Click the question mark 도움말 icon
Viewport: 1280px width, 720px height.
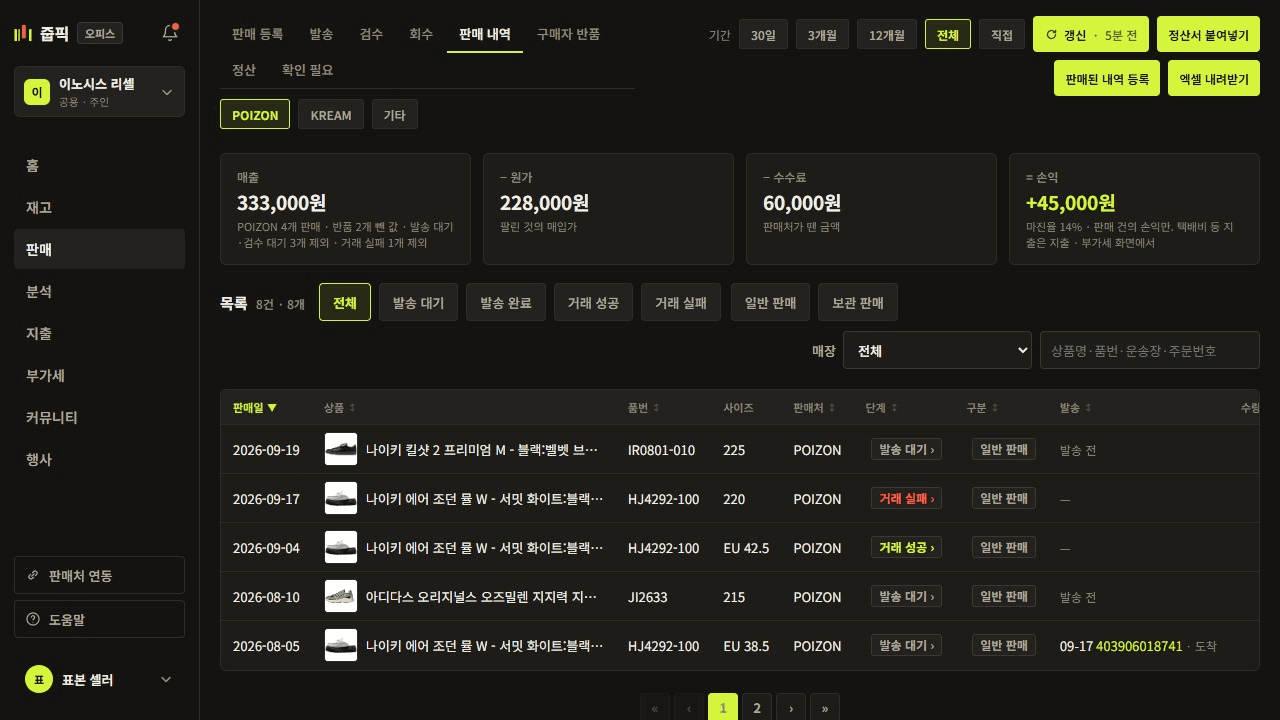34,619
